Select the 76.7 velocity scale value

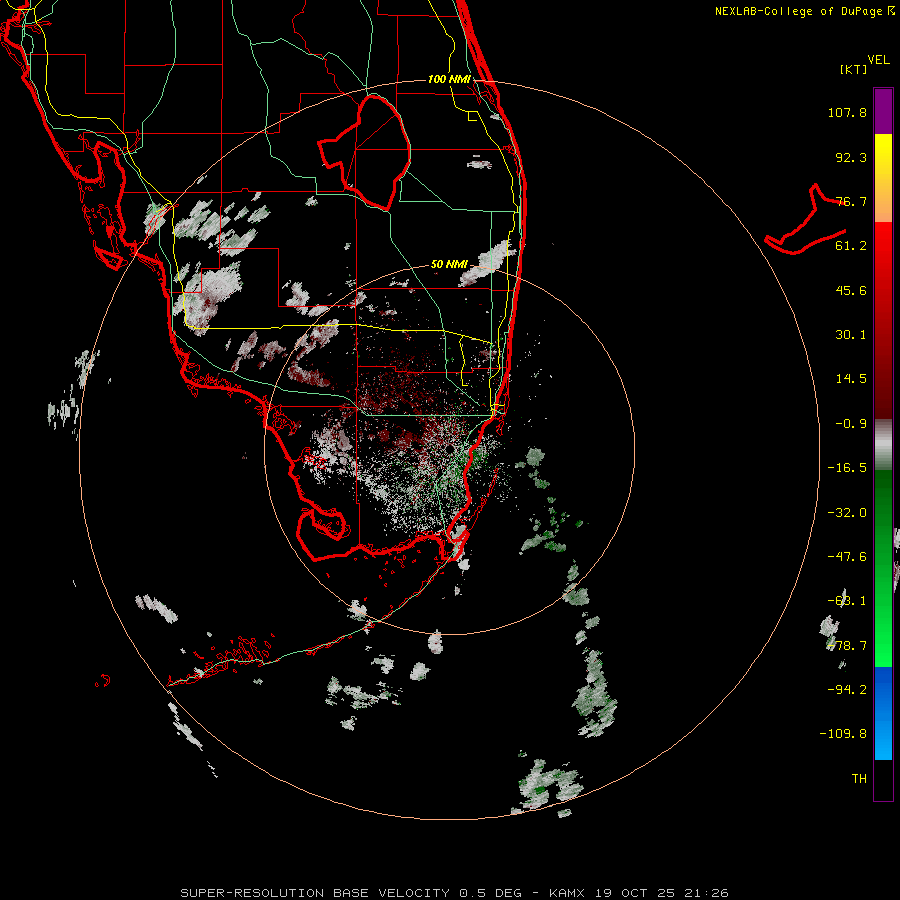click(851, 201)
